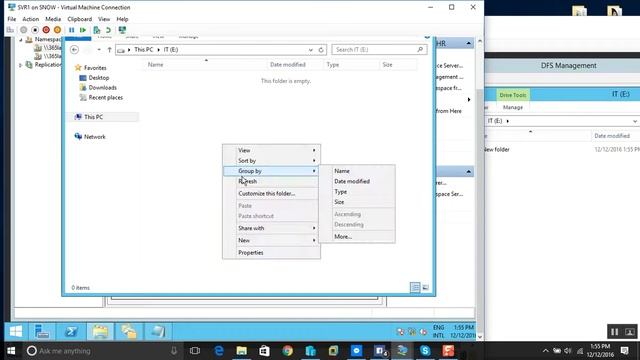Select Downloads under Favorites

pos(102,87)
